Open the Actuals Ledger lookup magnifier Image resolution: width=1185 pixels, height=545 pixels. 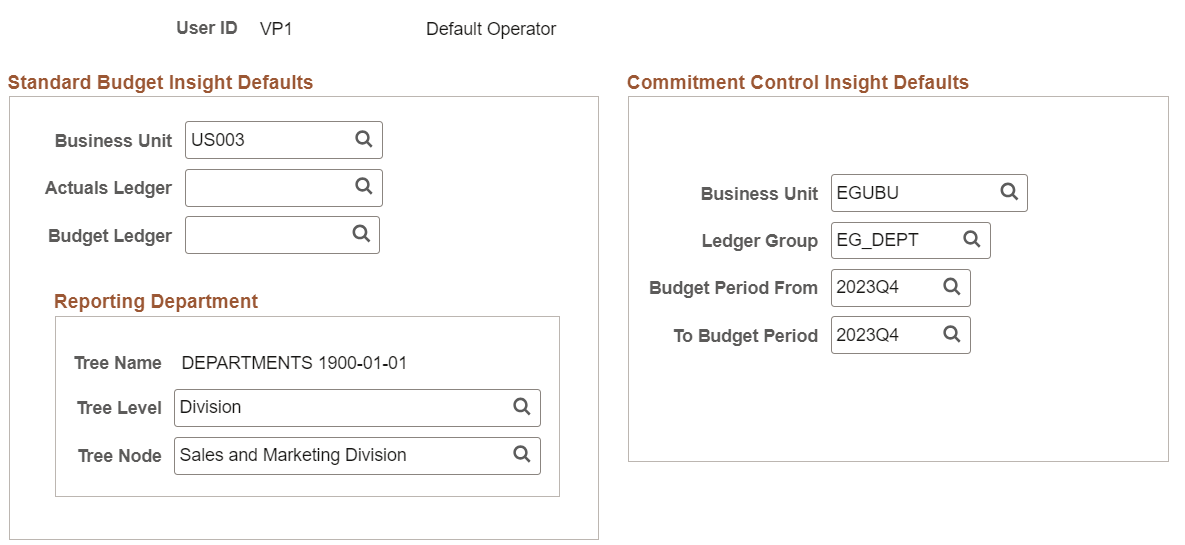pos(364,186)
